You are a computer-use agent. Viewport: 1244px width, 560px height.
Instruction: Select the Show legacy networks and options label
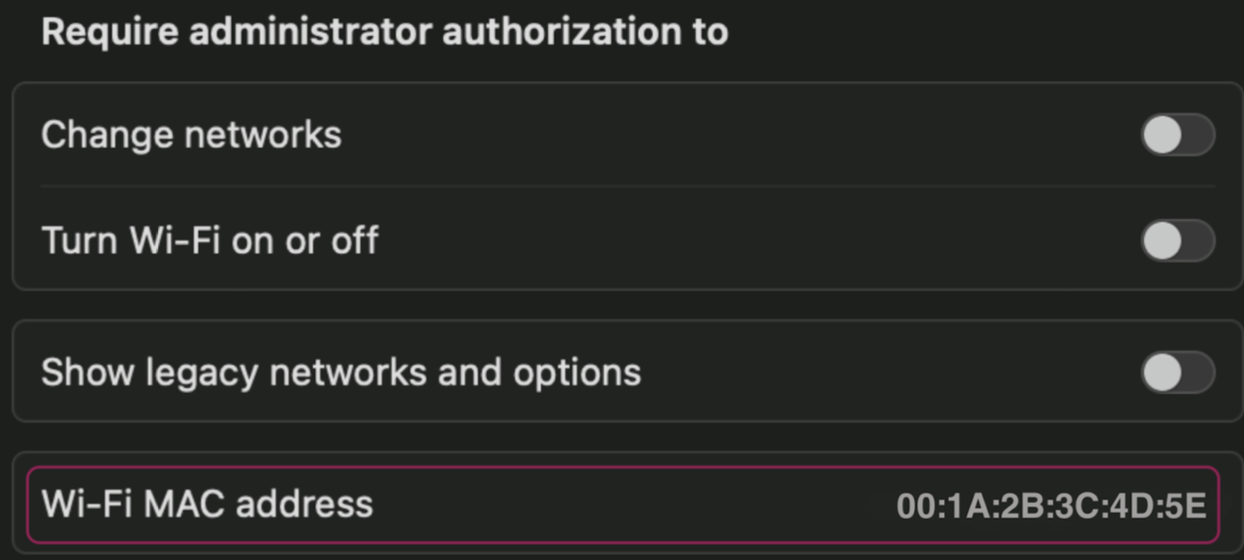coord(340,373)
